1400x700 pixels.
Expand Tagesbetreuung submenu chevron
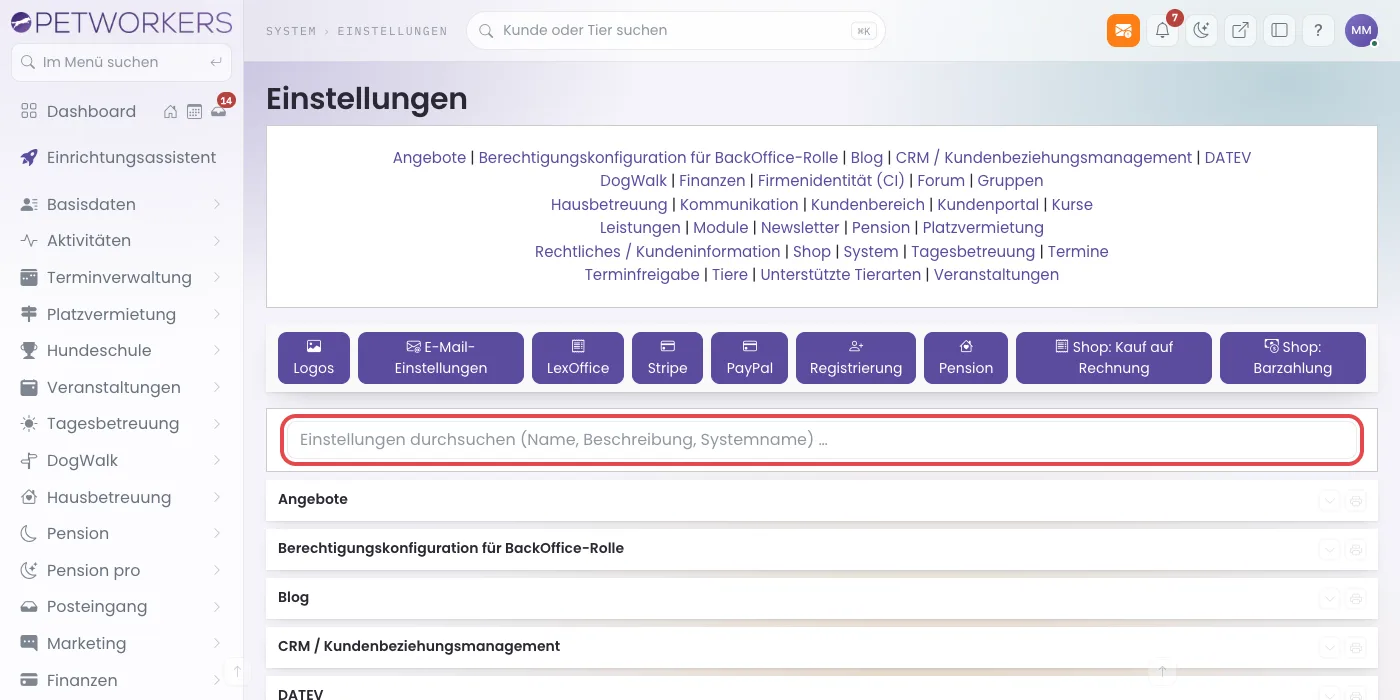coord(217,424)
